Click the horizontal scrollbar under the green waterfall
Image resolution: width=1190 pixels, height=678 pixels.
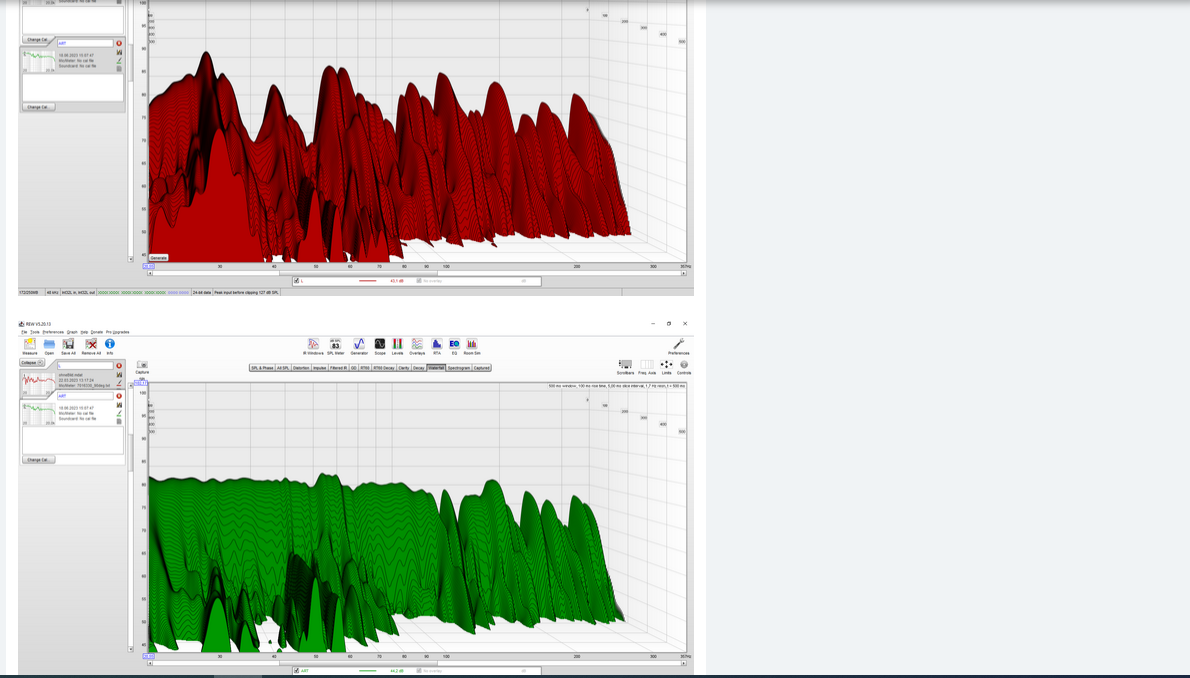[417, 663]
